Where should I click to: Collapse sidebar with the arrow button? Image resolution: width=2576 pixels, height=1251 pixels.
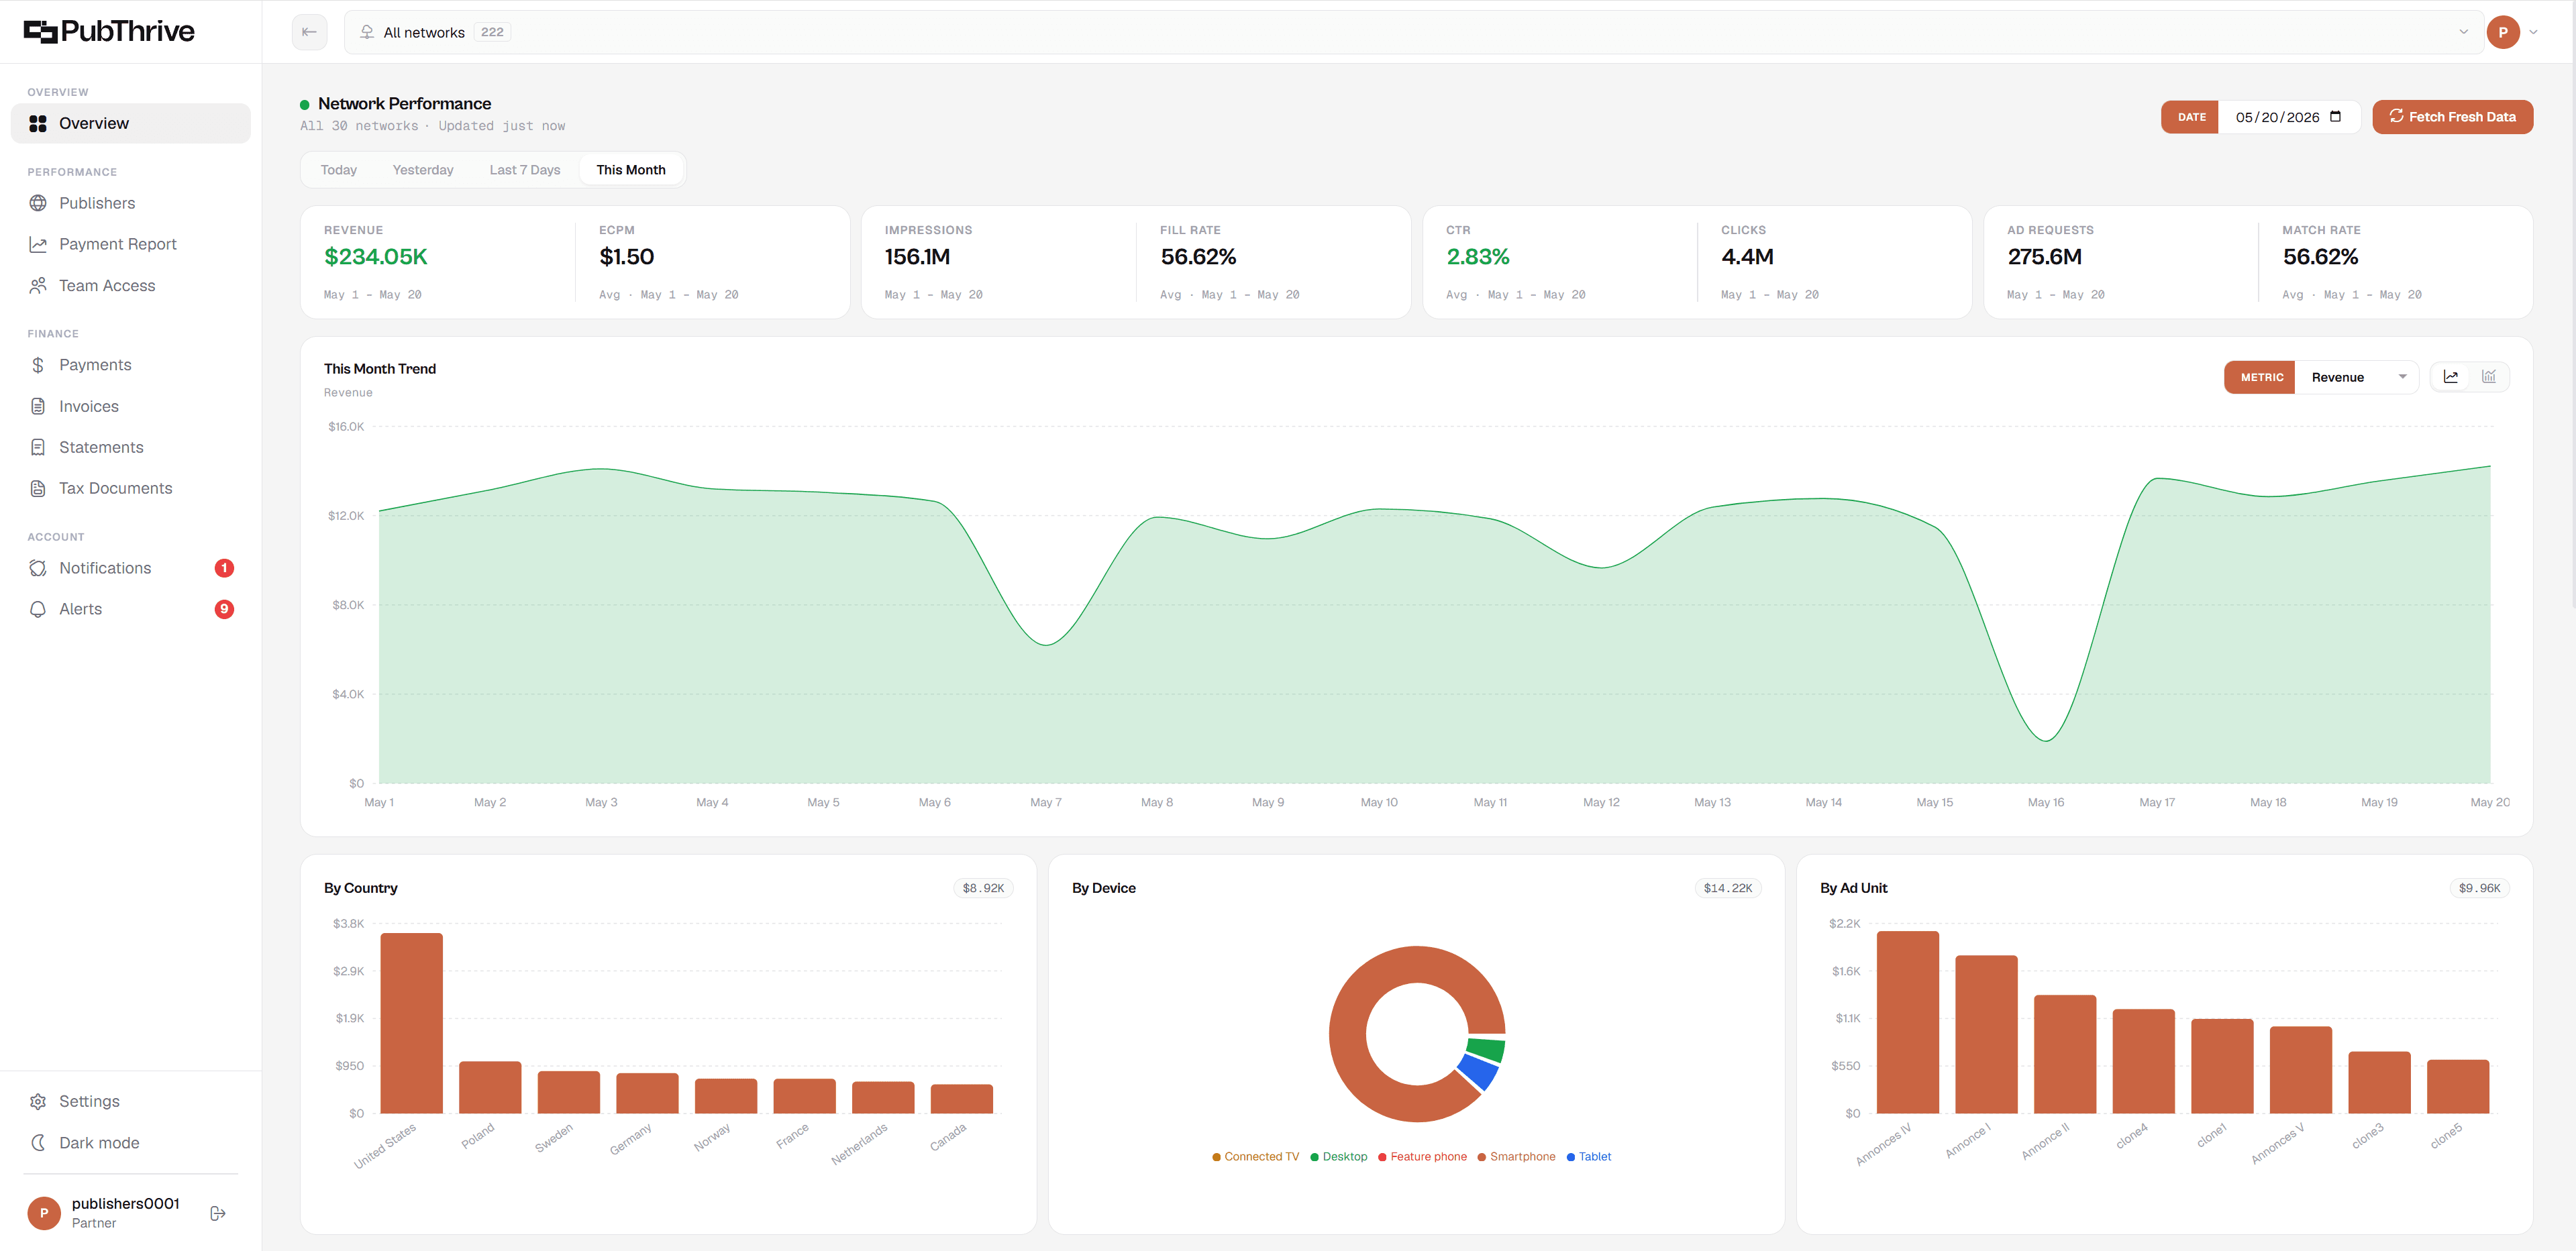tap(310, 32)
